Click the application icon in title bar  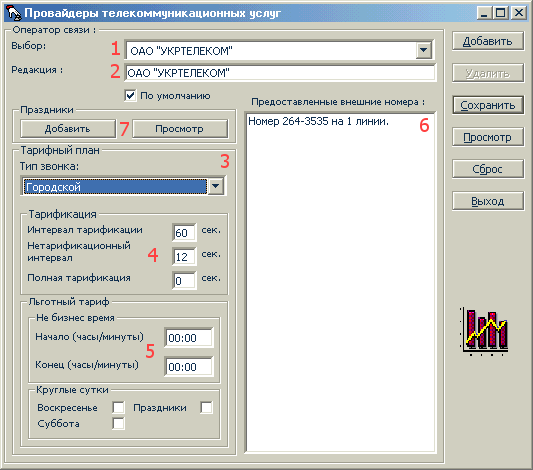tap(14, 13)
